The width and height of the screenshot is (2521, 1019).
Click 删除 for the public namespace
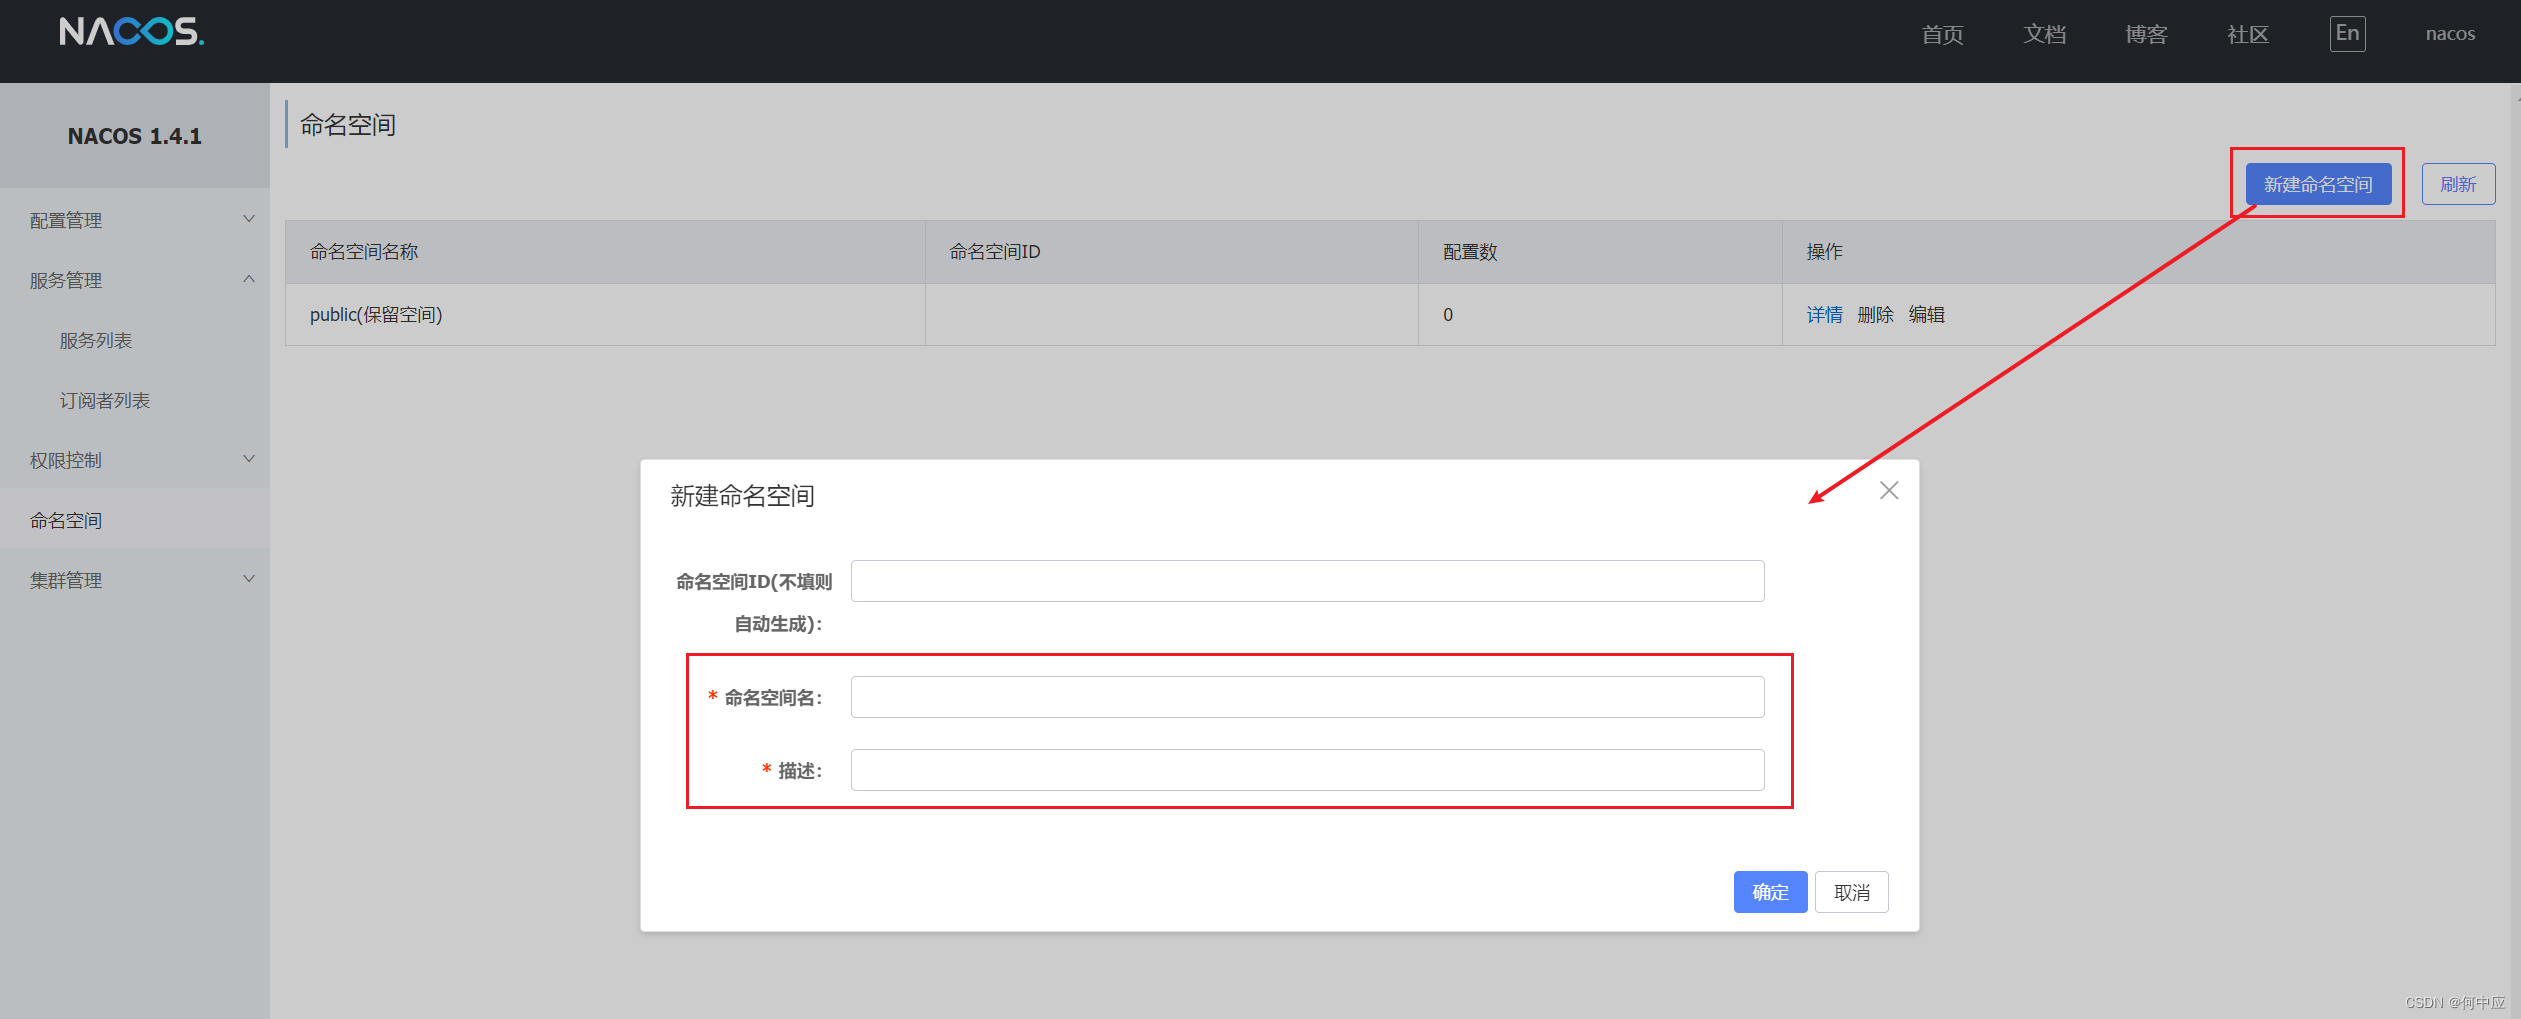1875,314
